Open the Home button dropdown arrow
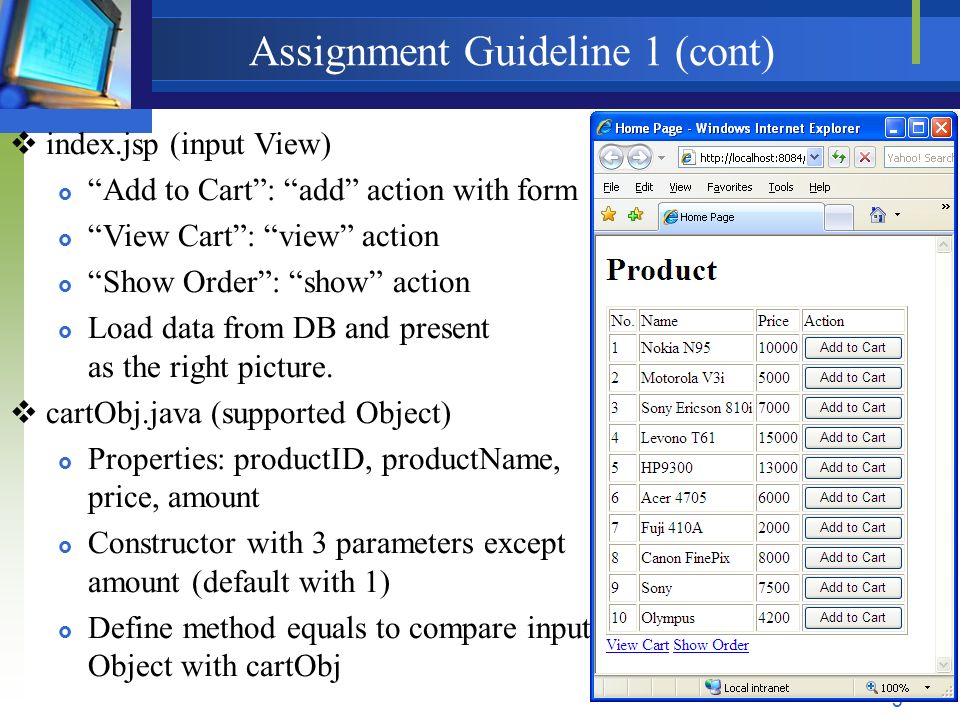The width and height of the screenshot is (960, 720). click(898, 215)
